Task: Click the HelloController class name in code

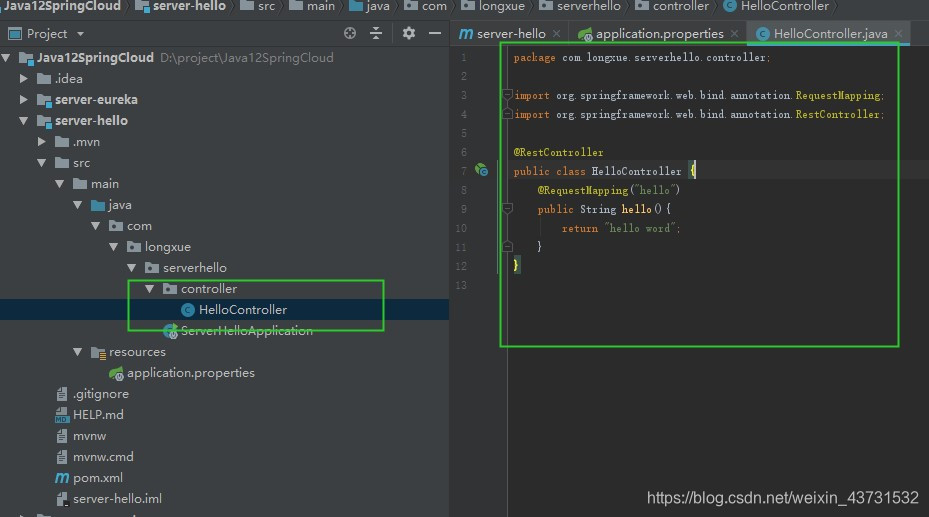Action: coord(636,171)
